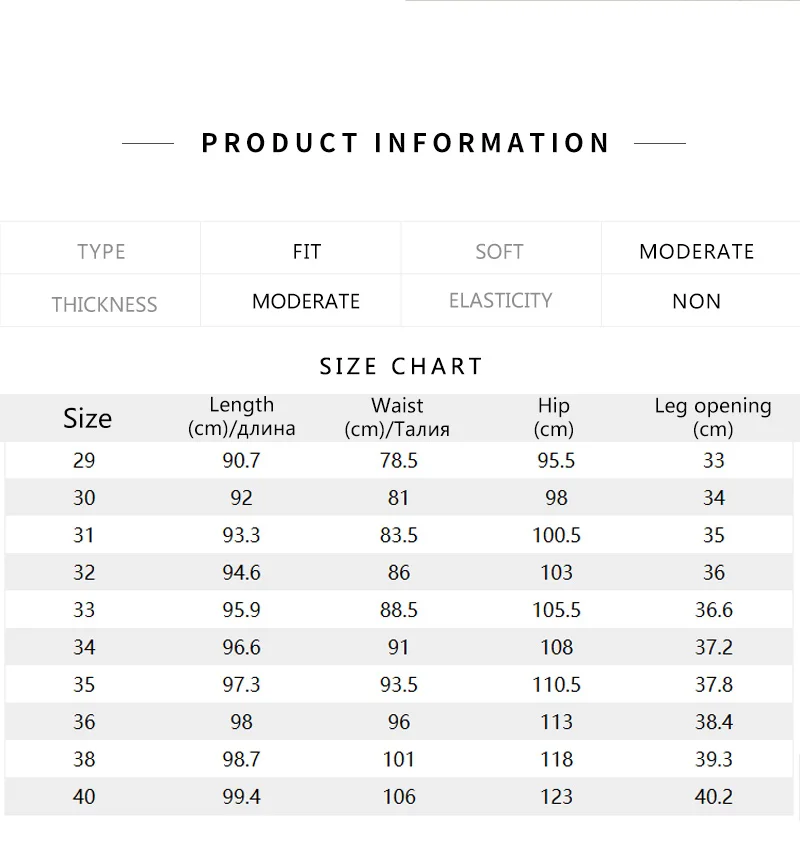The image size is (800, 855).
Task: Click the Leg opening (cm) header
Action: pos(713,418)
